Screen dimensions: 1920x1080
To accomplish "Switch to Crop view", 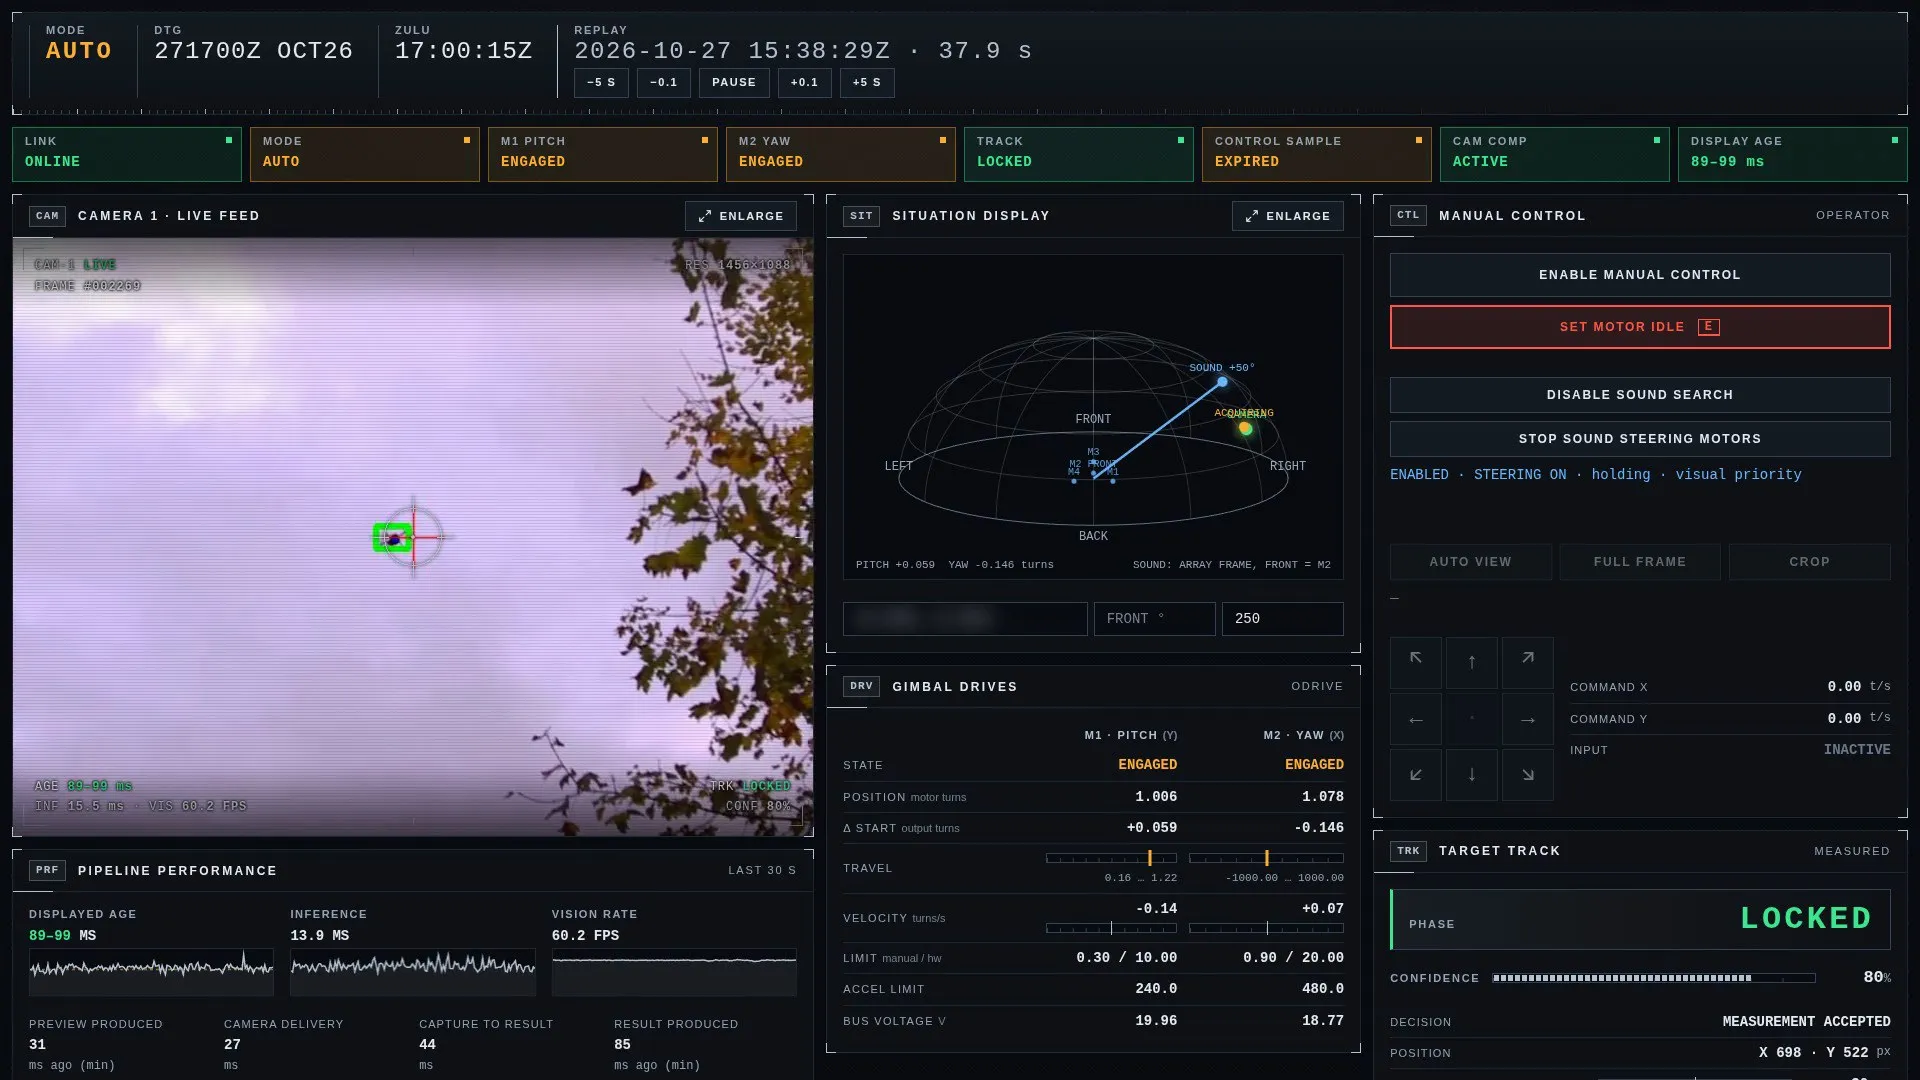I will click(x=1810, y=562).
